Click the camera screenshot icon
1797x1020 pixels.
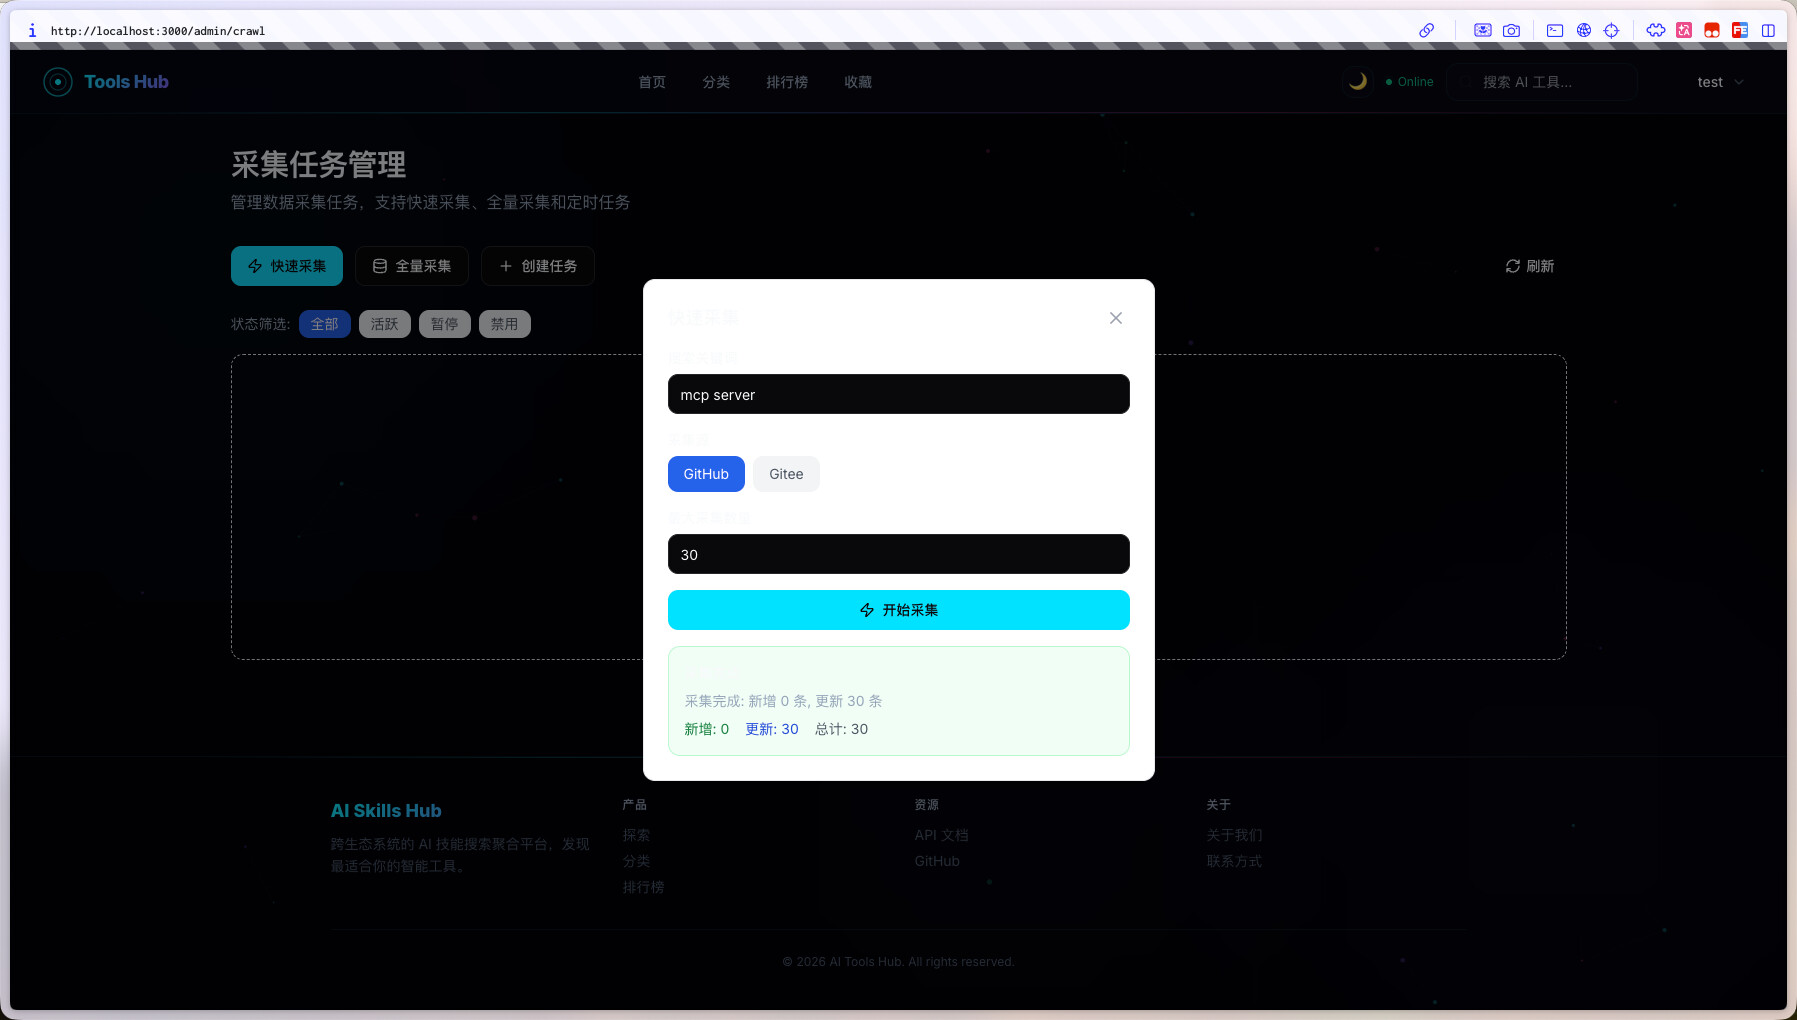pyautogui.click(x=1511, y=31)
